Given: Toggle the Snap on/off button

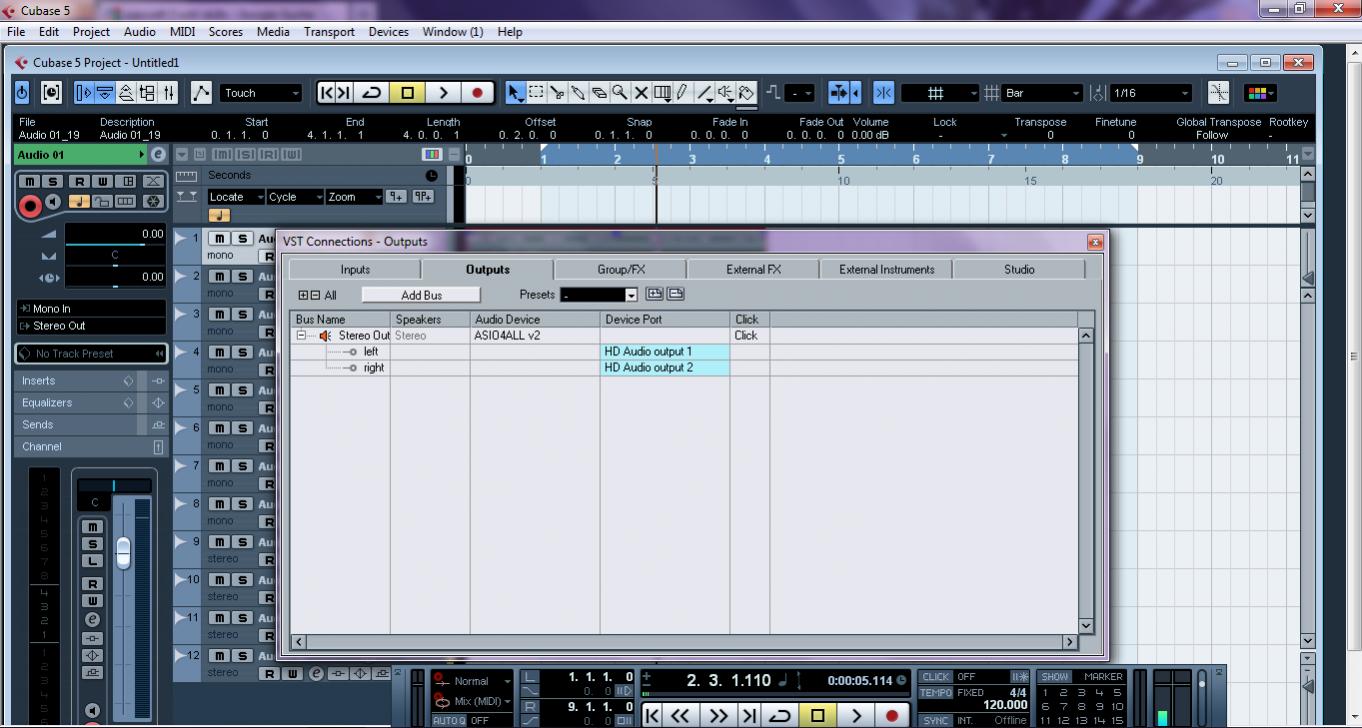Looking at the screenshot, I should pos(884,93).
